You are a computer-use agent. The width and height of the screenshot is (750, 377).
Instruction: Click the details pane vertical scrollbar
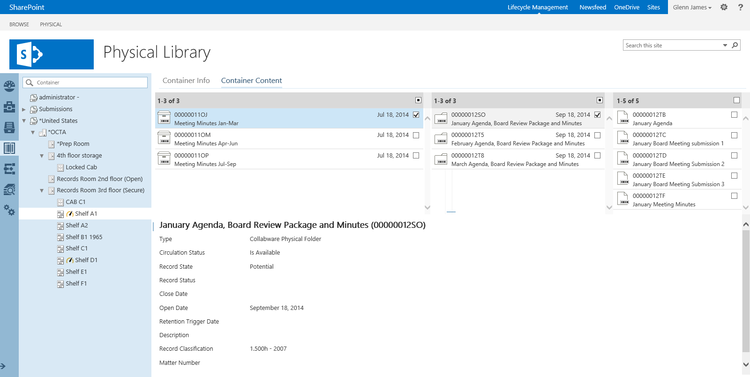click(746, 292)
